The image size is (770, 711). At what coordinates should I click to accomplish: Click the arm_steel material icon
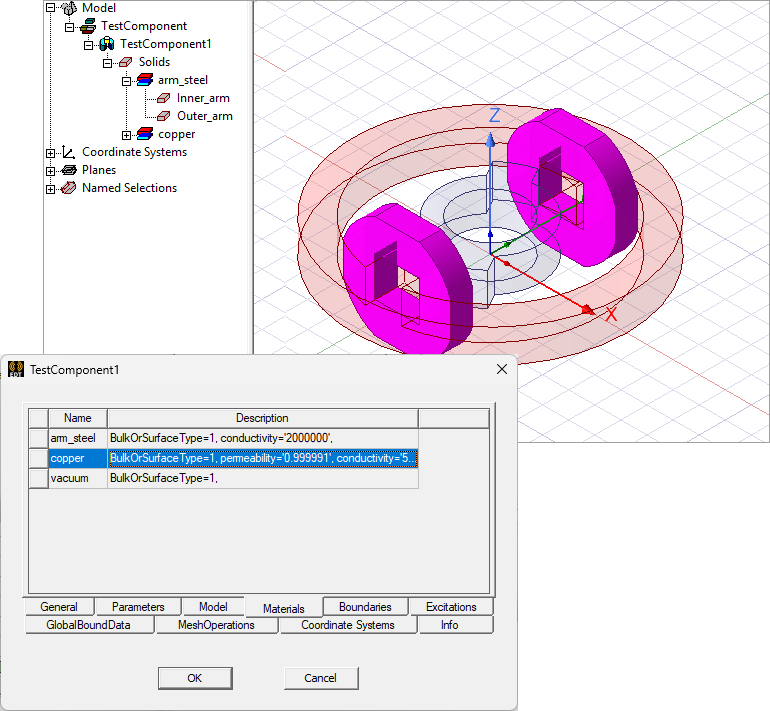[145, 80]
